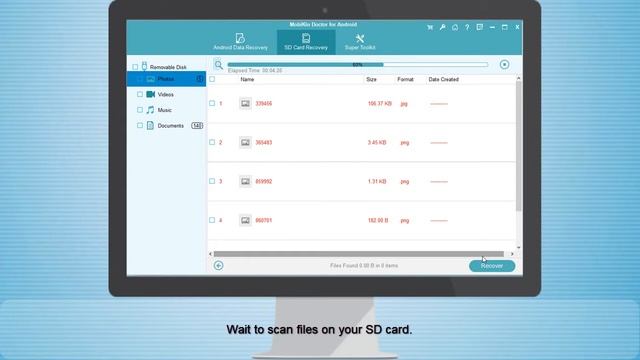Click the Recover button
The height and width of the screenshot is (360, 640).
pyautogui.click(x=492, y=266)
